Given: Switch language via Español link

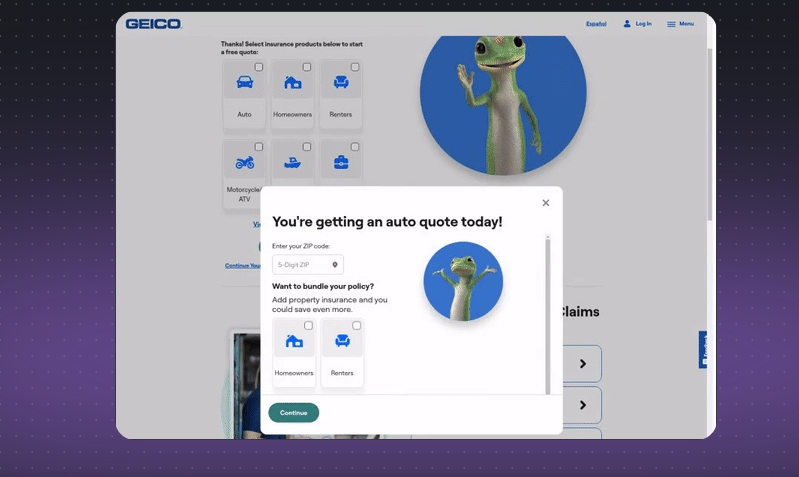Looking at the screenshot, I should pyautogui.click(x=596, y=24).
